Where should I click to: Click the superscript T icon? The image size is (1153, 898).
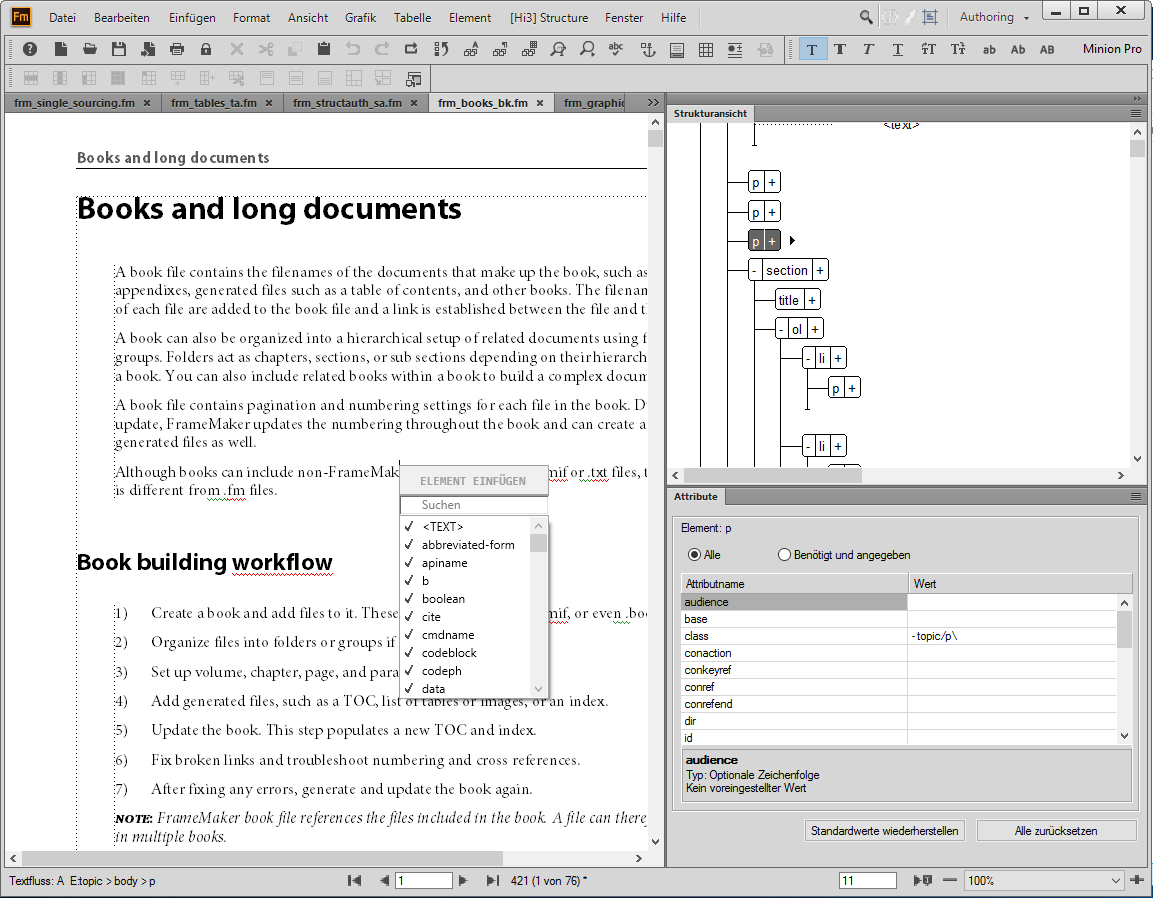click(929, 49)
